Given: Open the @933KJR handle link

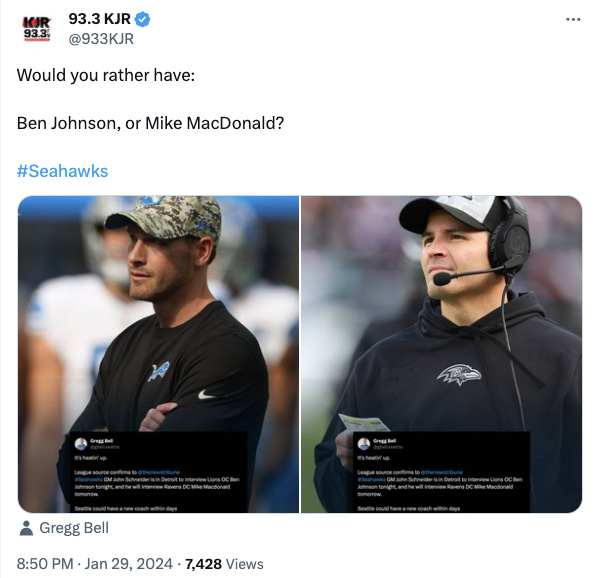Looking at the screenshot, I should tap(101, 39).
